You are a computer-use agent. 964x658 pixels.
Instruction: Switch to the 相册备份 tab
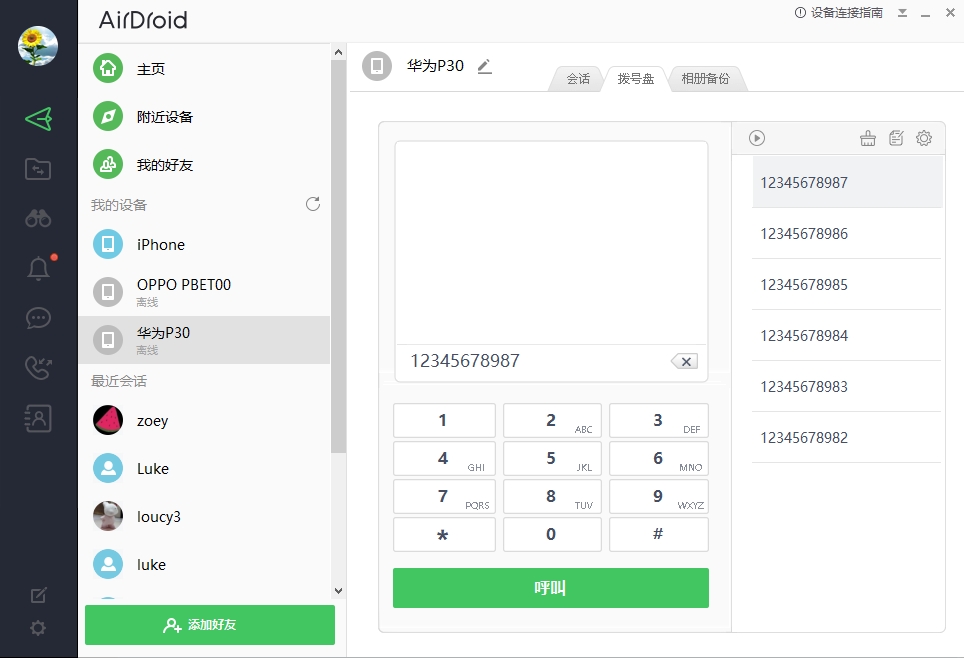(x=705, y=79)
